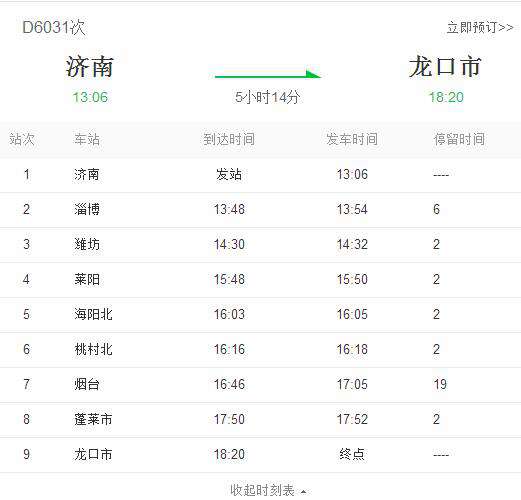This screenshot has height=500, width=521.
Task: Click the 发车时间 column header
Action: point(352,139)
